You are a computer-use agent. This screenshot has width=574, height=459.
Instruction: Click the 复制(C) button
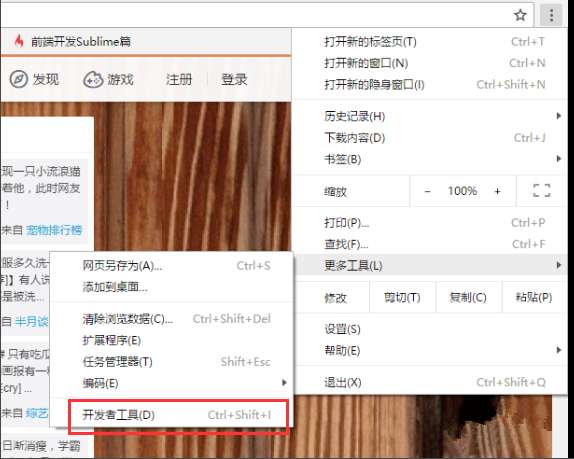click(468, 297)
